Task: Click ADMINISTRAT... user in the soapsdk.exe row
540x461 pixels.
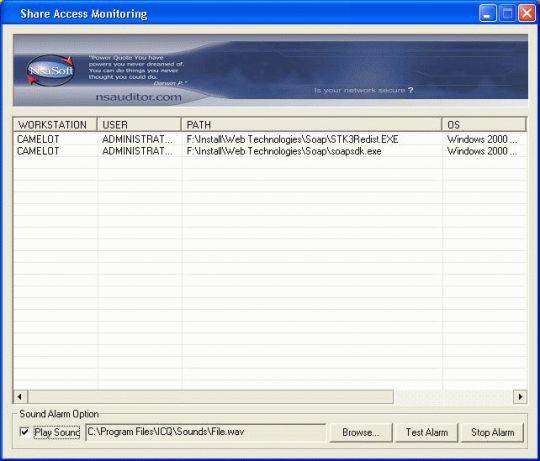Action: tap(137, 151)
